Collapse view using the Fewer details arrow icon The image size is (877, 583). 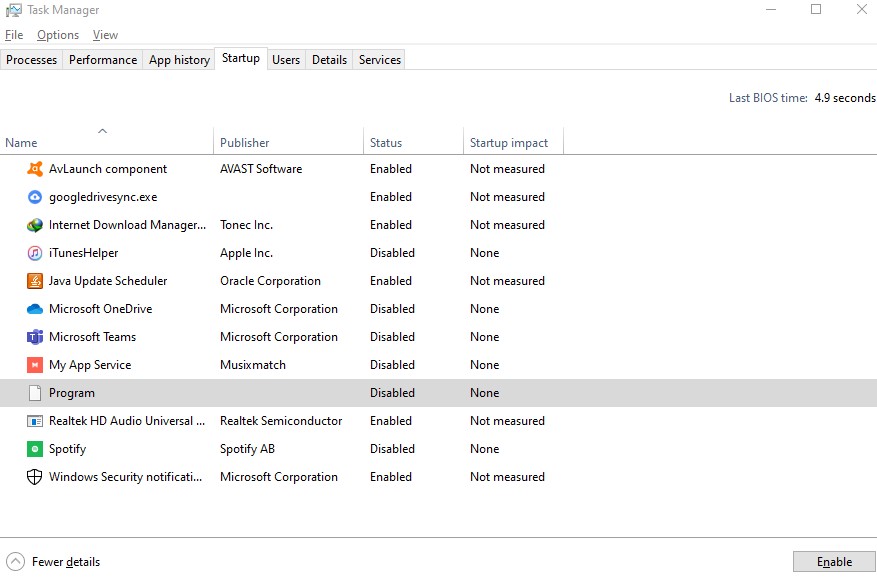pos(15,561)
